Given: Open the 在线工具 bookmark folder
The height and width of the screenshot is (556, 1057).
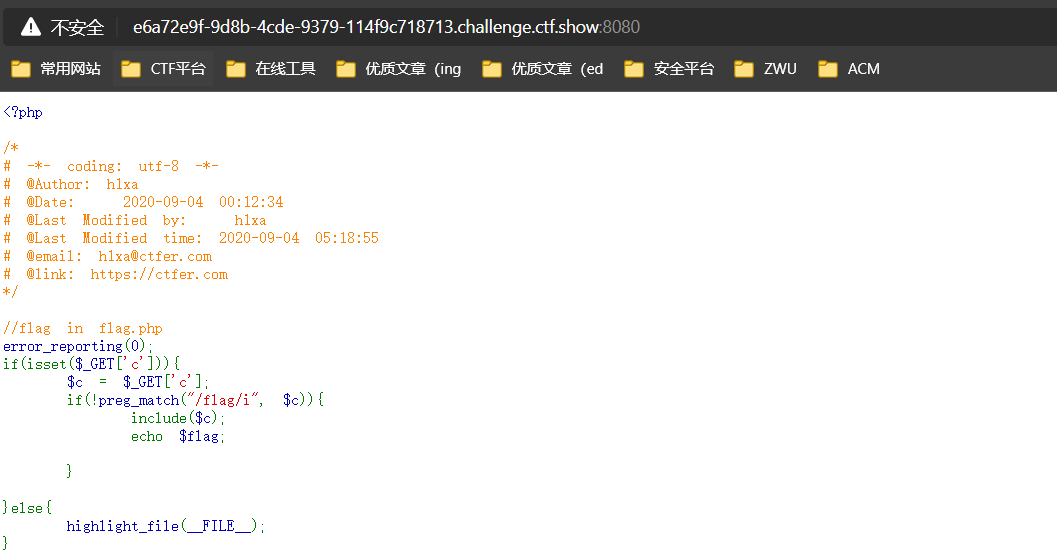Looking at the screenshot, I should coord(271,69).
